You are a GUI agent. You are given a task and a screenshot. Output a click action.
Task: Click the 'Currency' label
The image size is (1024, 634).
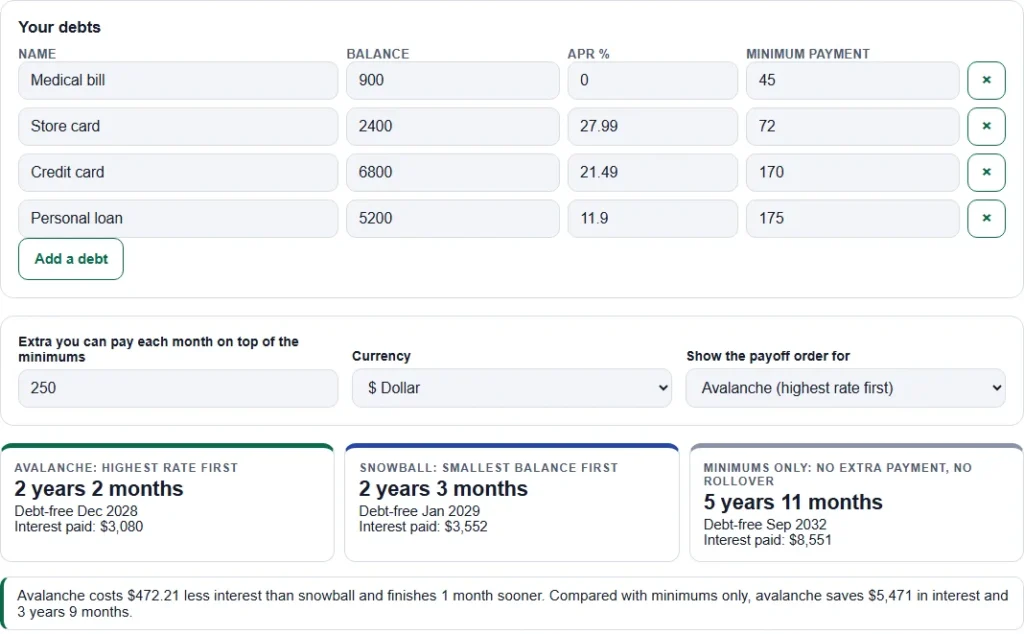tap(381, 357)
